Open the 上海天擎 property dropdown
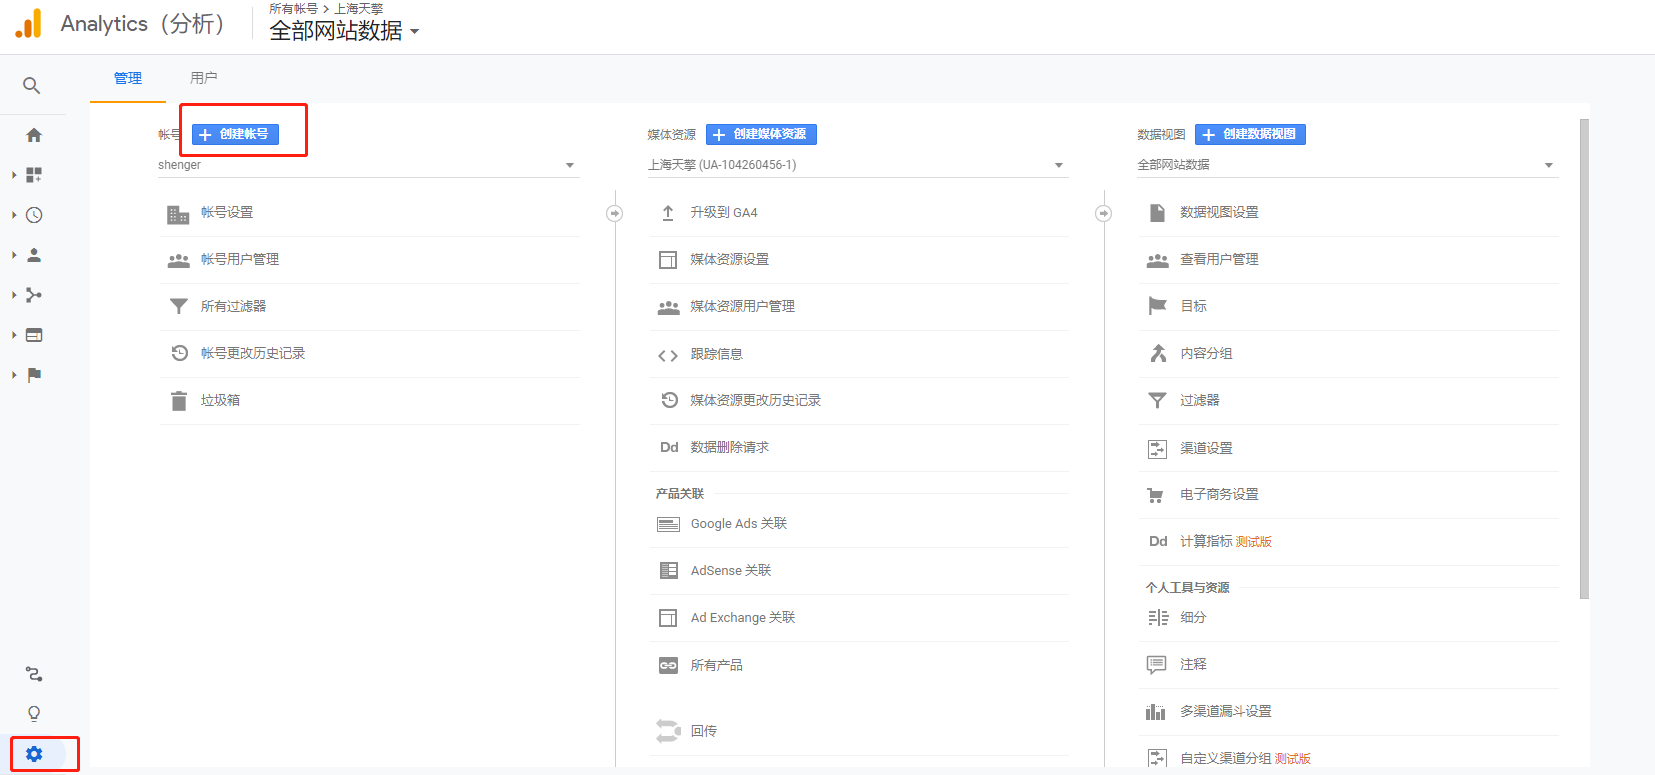The width and height of the screenshot is (1655, 775). tap(857, 165)
